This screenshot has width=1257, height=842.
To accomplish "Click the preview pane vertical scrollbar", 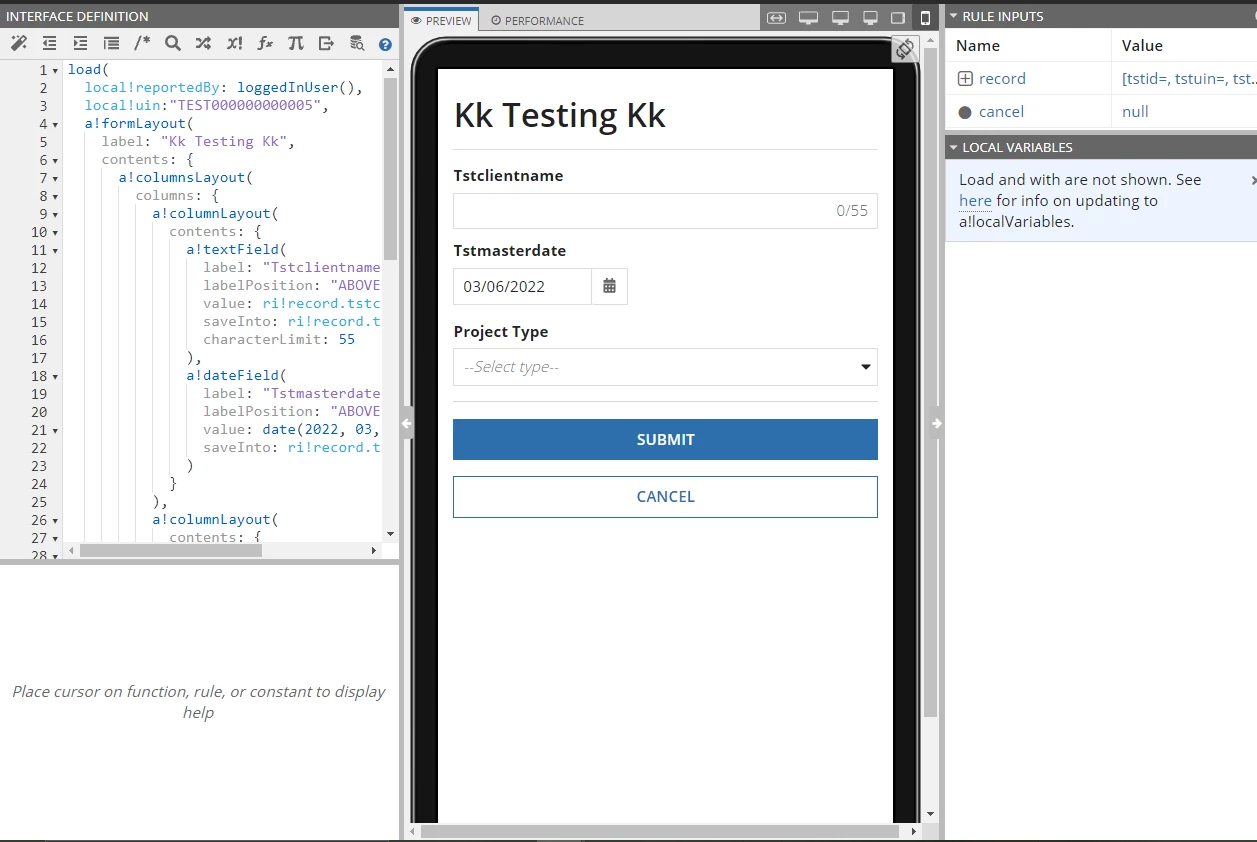I will click(x=930, y=382).
